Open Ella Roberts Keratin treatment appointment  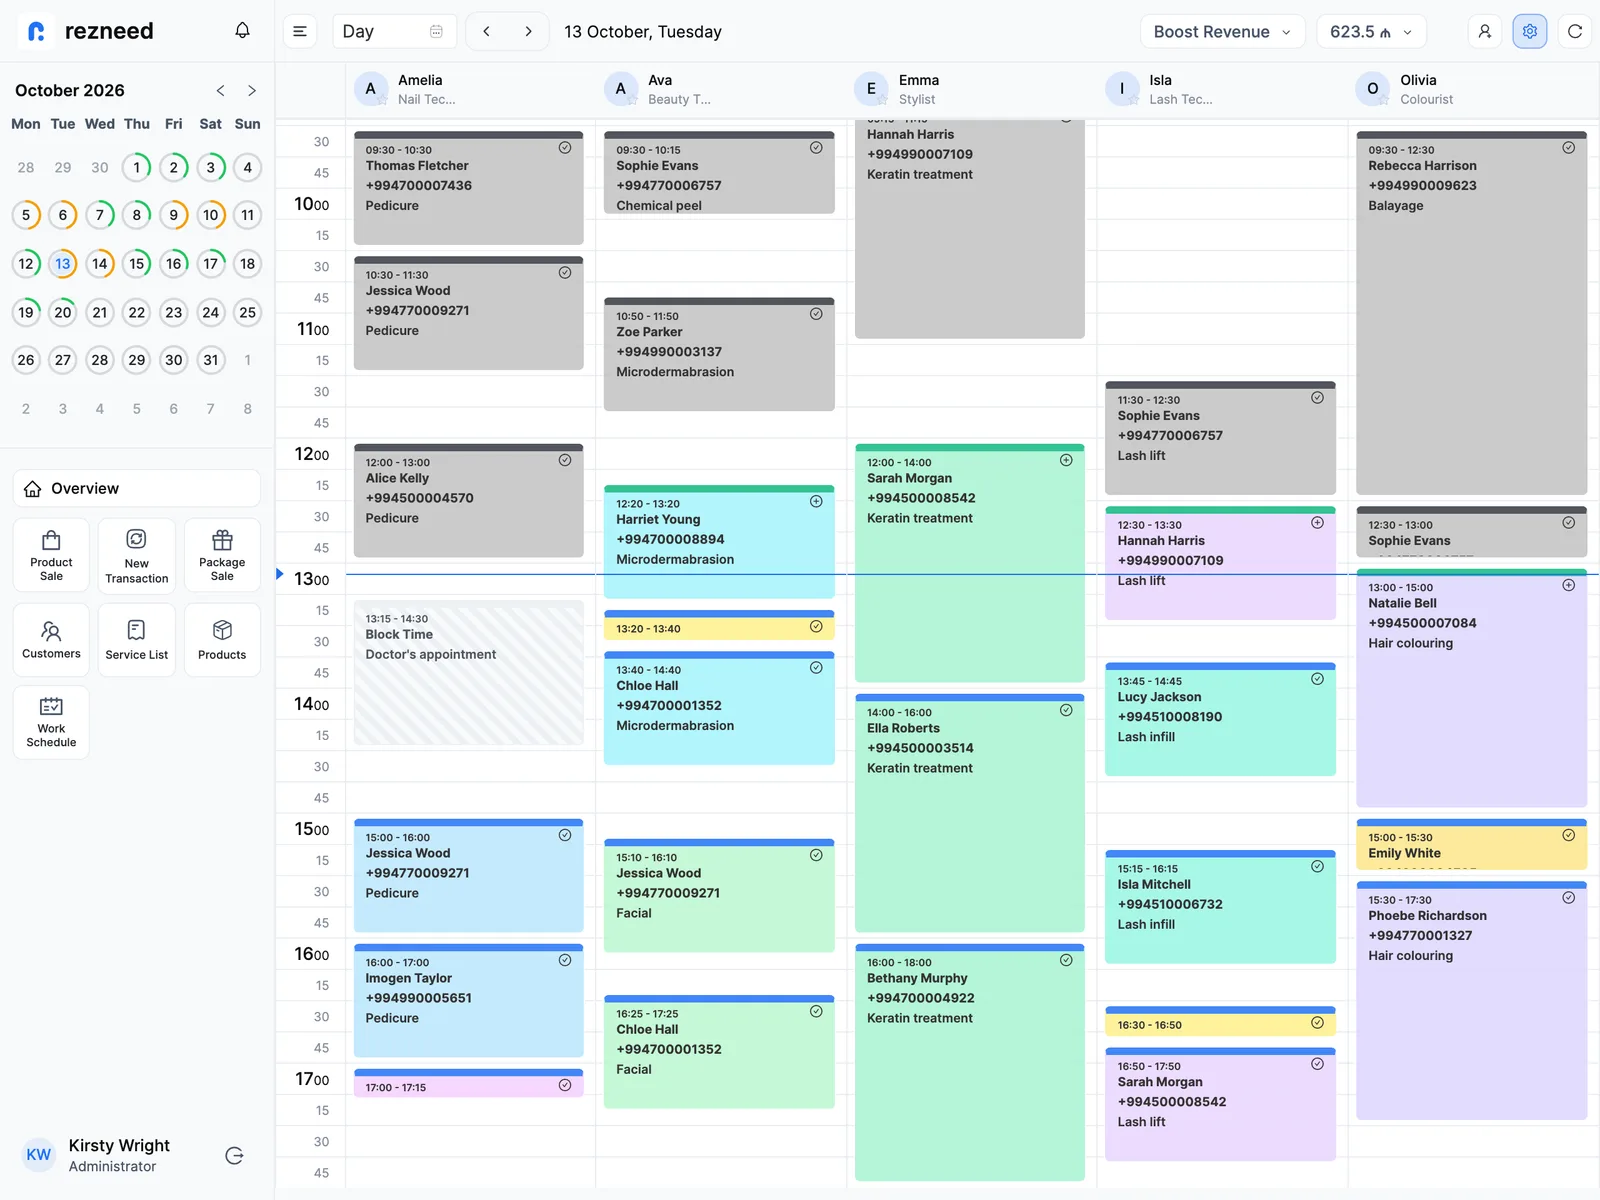pos(970,813)
